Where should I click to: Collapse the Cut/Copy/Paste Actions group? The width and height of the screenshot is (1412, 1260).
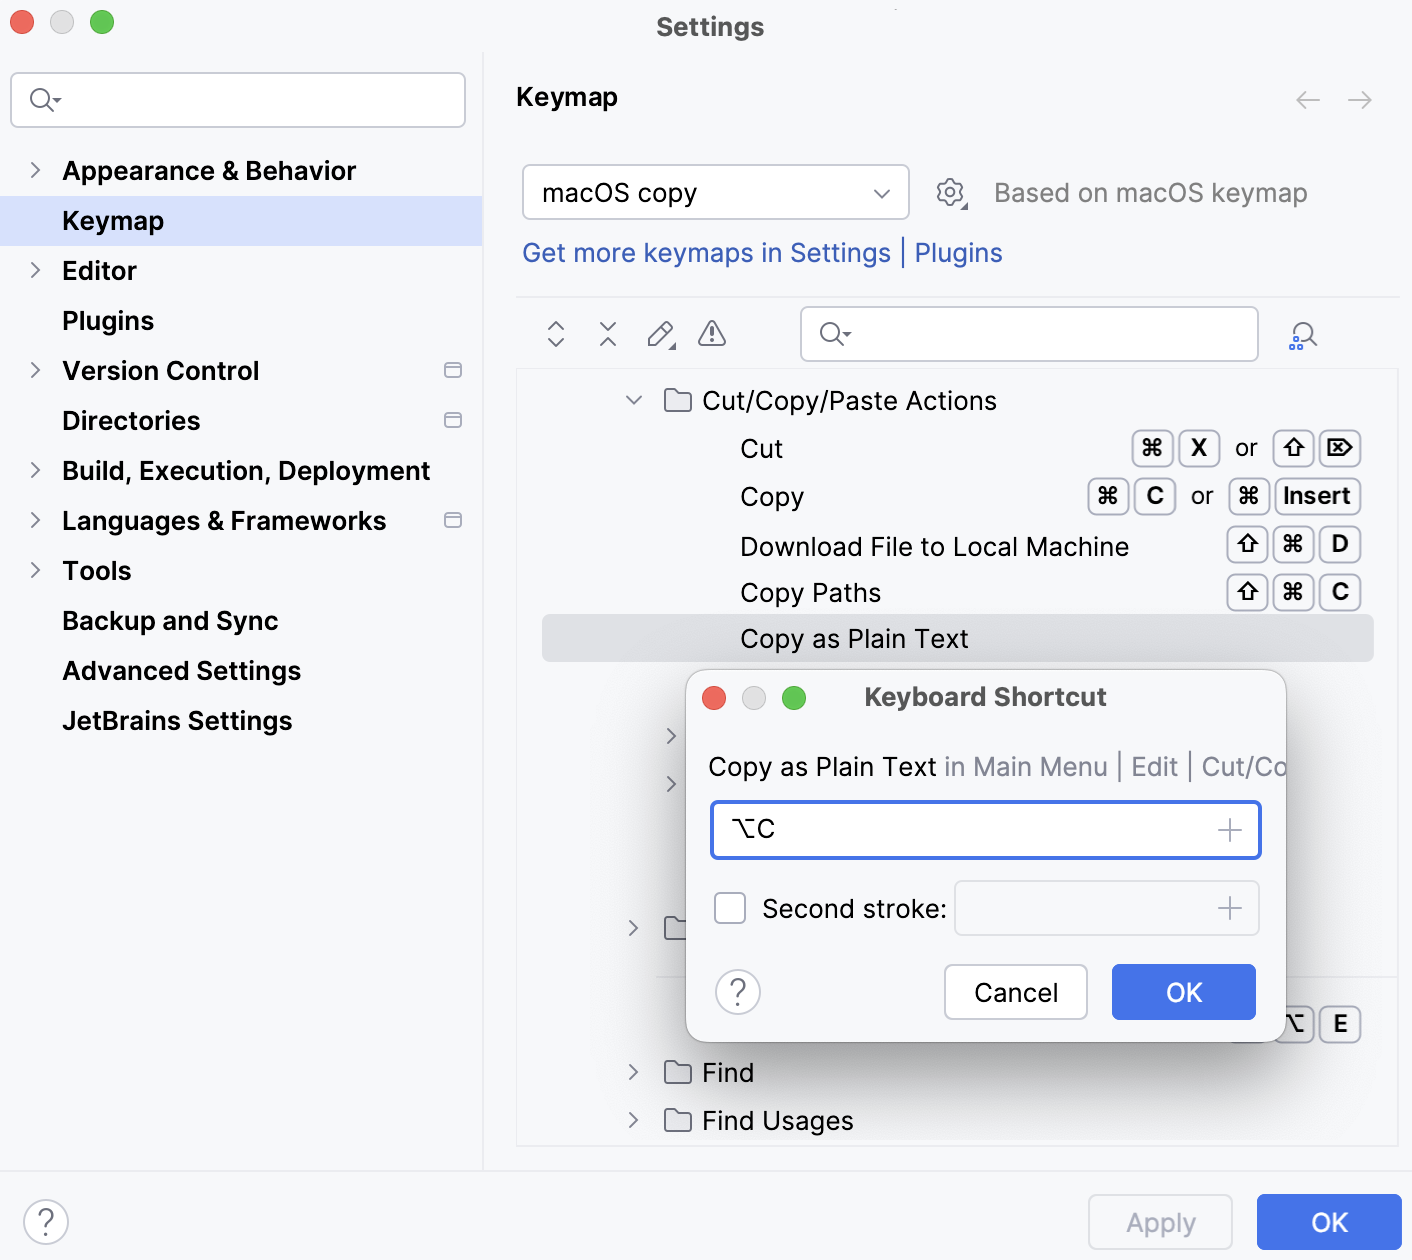coord(633,400)
